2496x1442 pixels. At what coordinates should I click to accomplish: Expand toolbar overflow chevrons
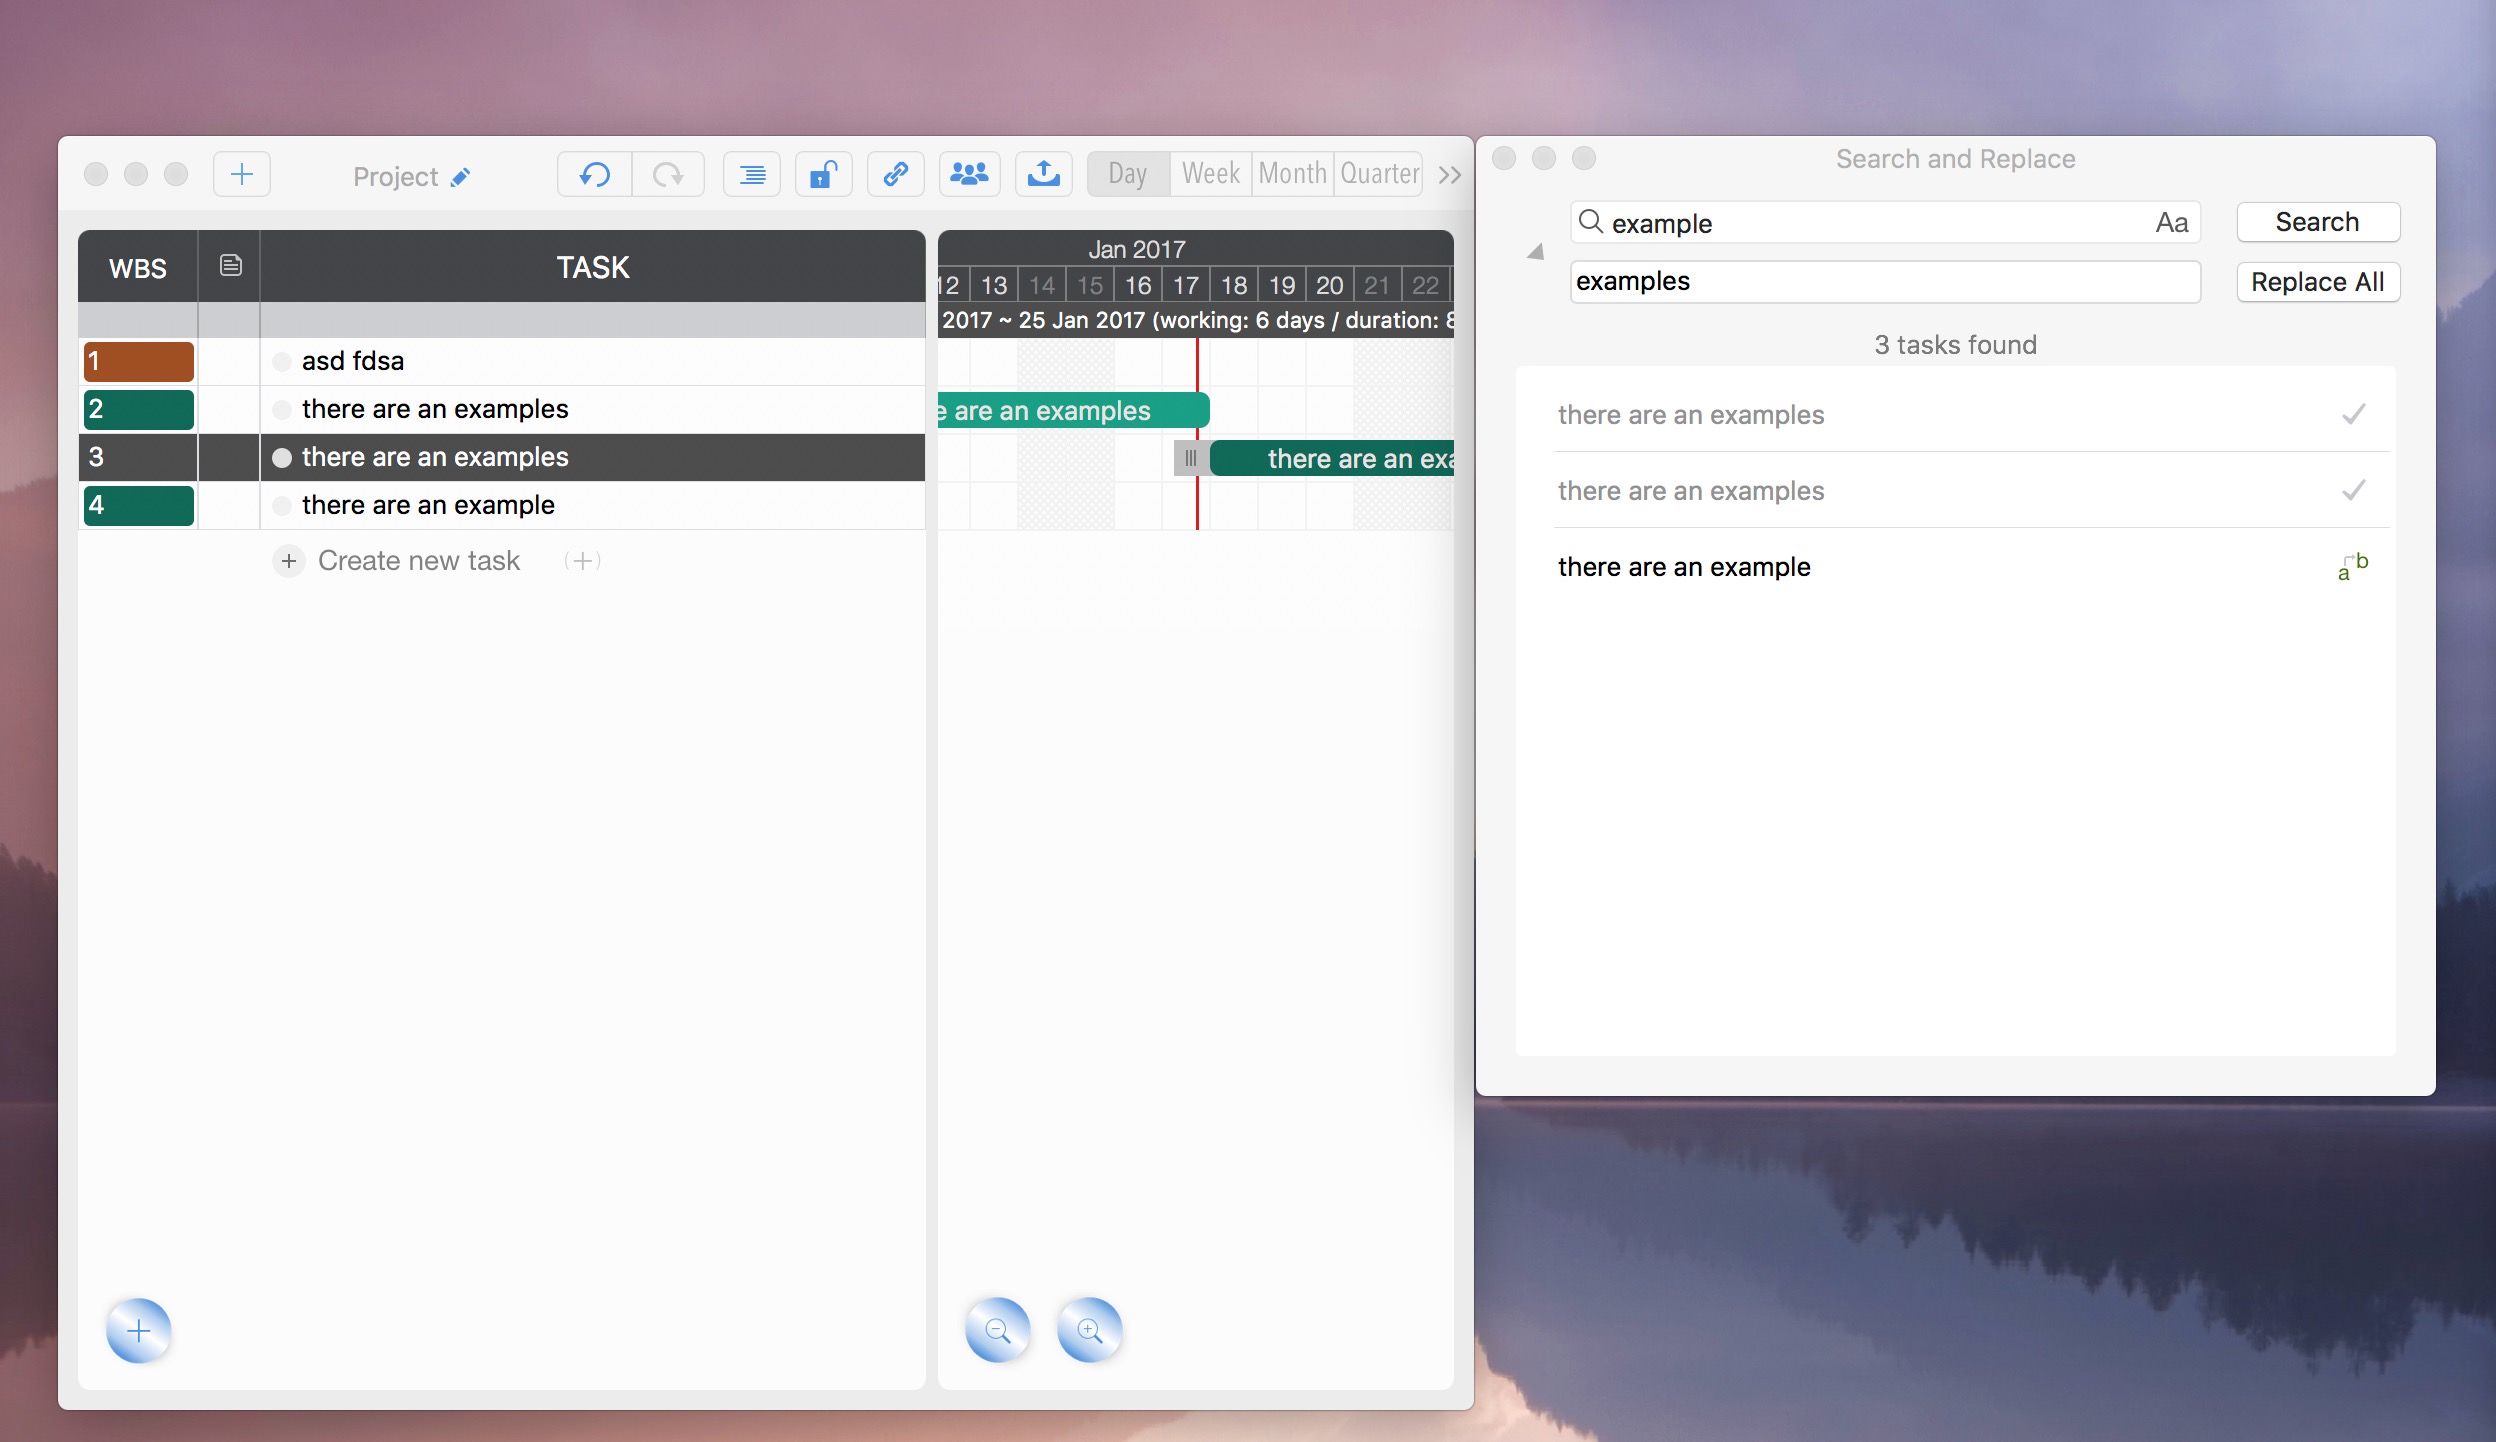[1449, 176]
